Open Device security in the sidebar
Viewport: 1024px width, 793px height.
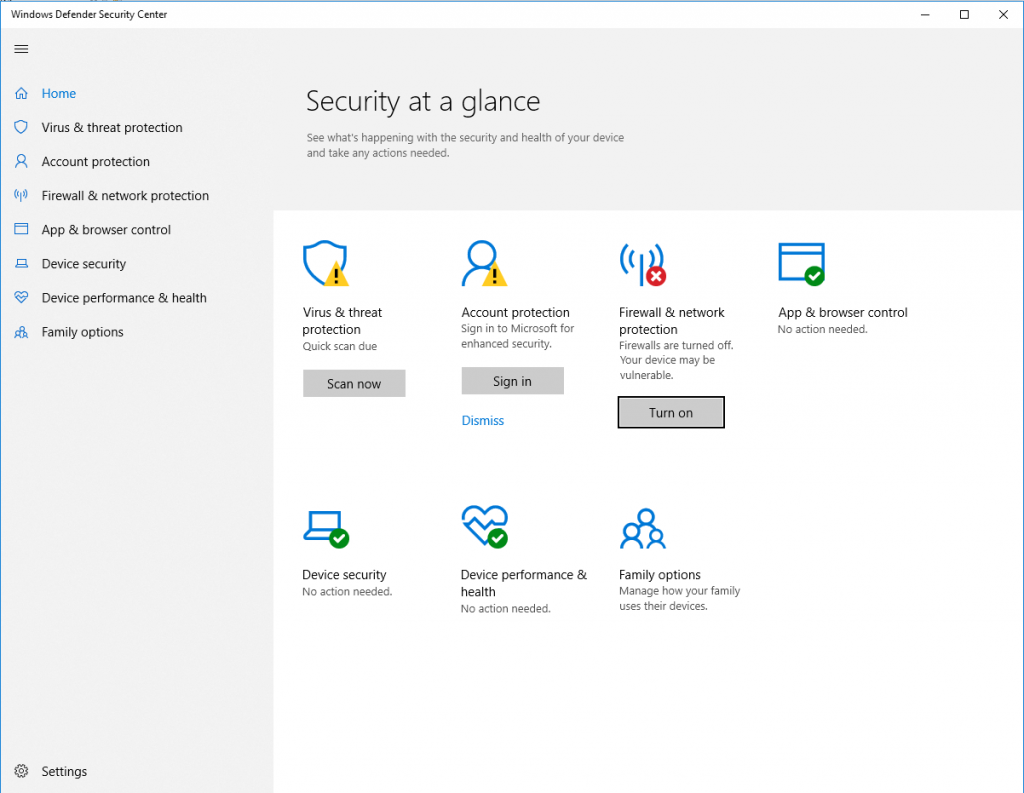[84, 264]
